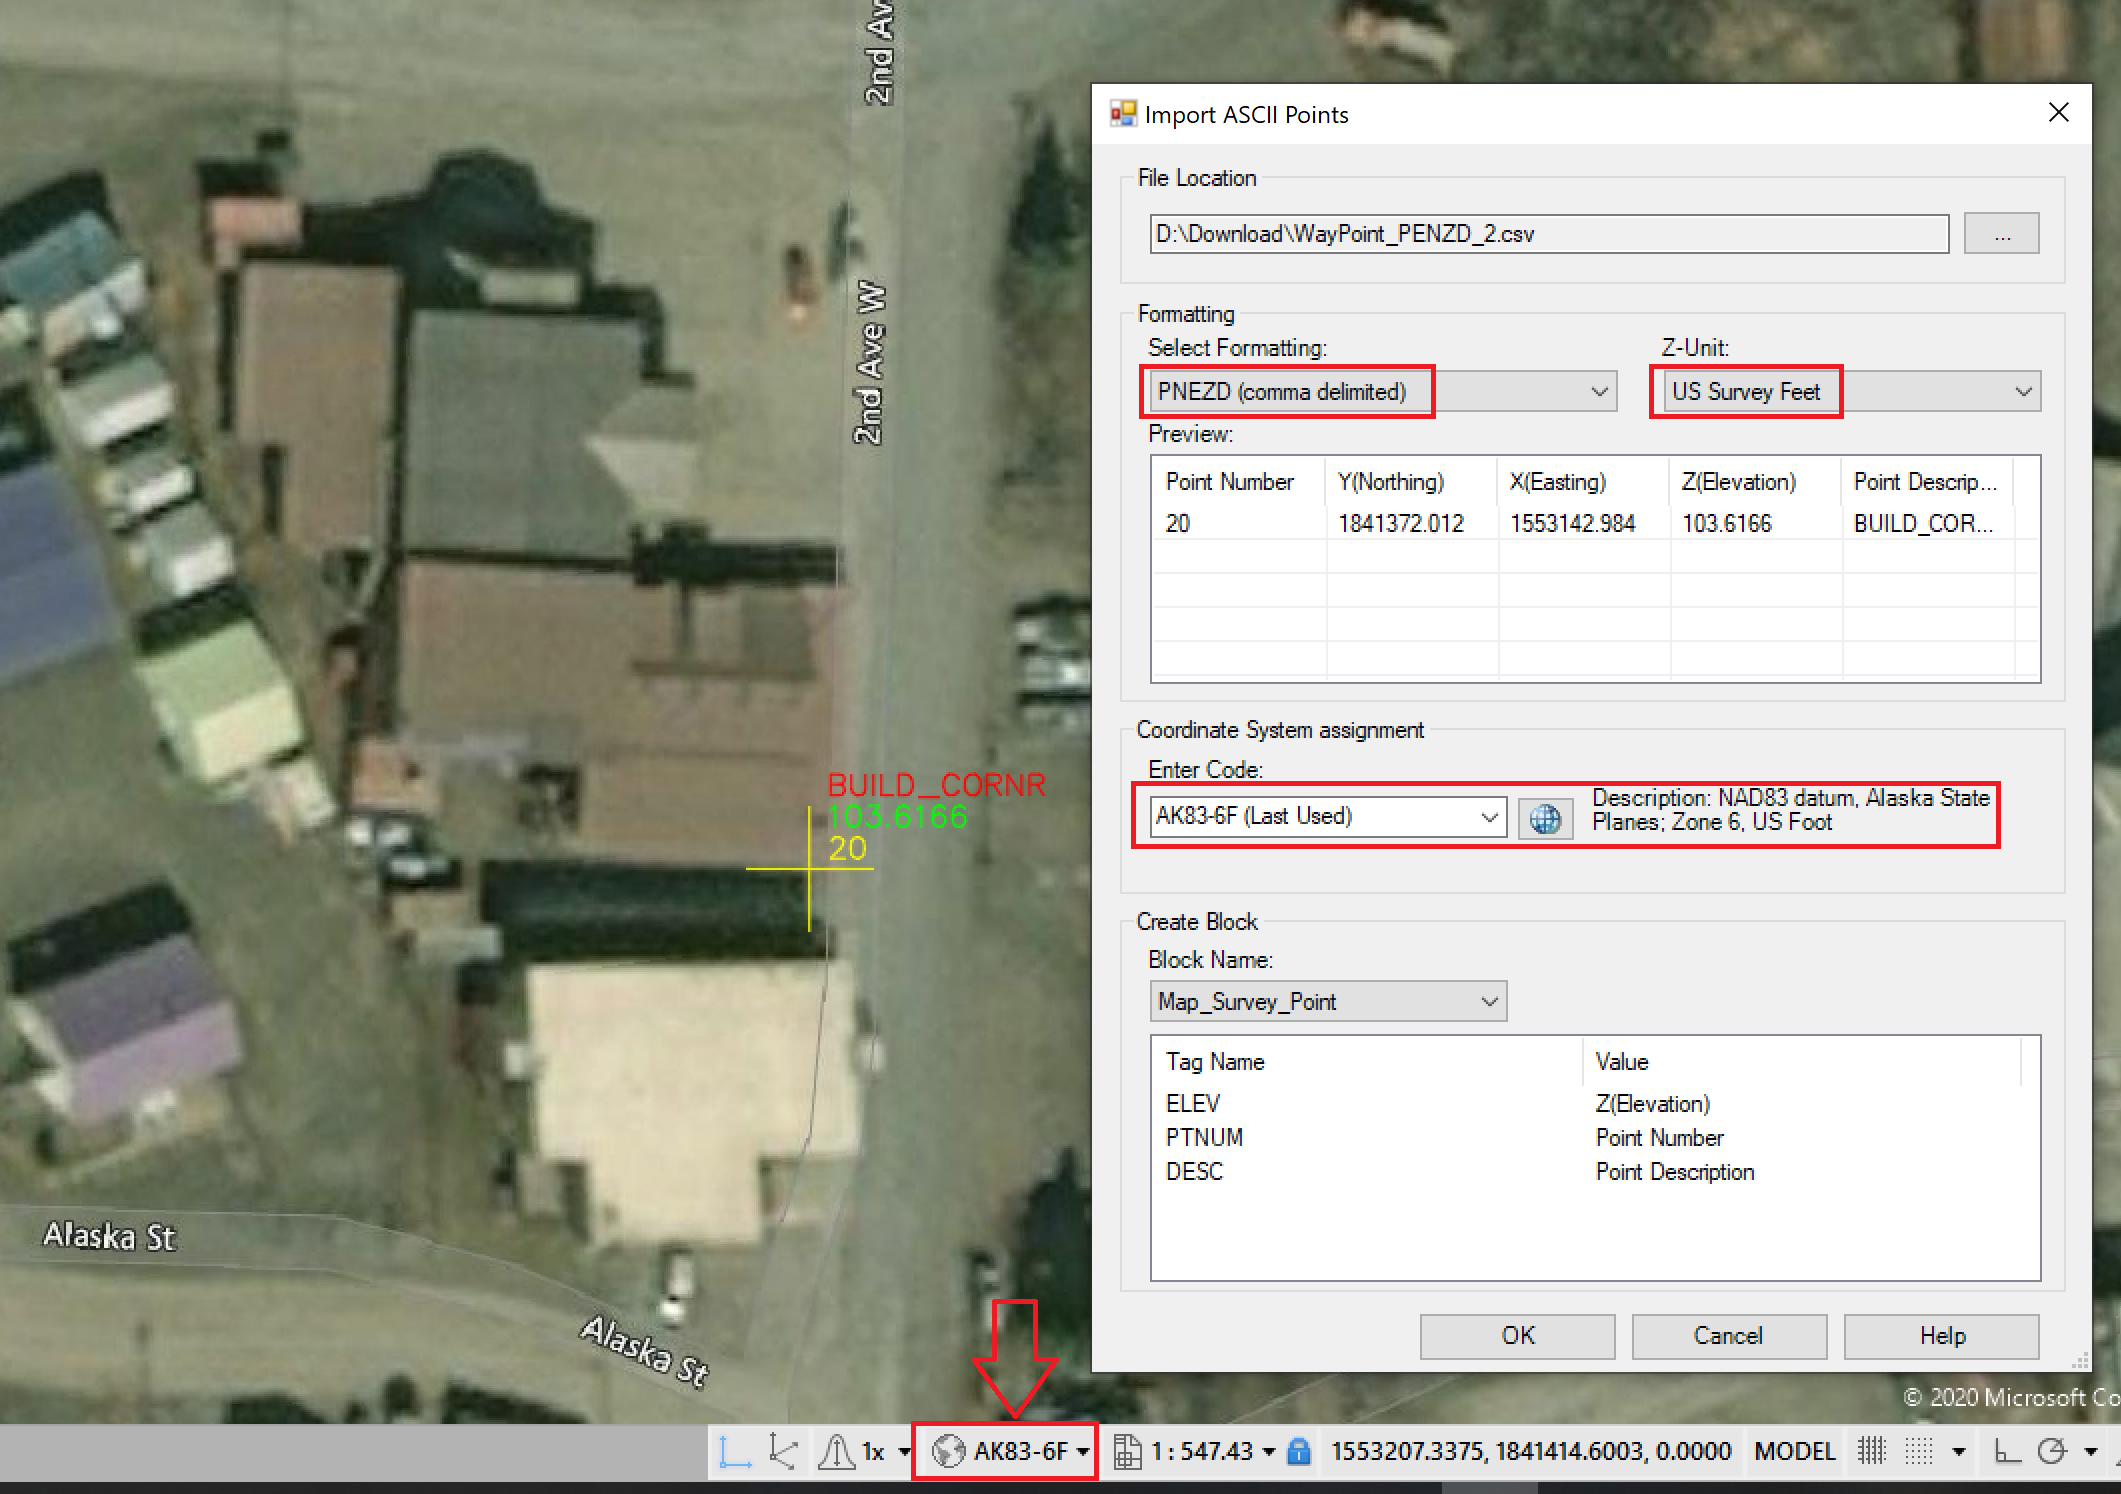Click the viewport scale sheet icon
Screen dimensions: 2121x1494
[x=1127, y=1451]
